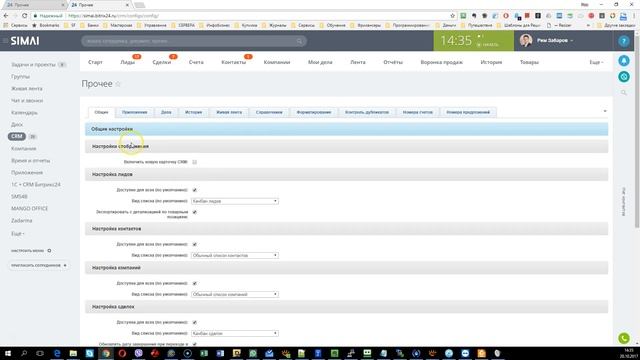Toggle Включить новую карточку CRM checkbox
This screenshot has width=640, height=360.
195,162
